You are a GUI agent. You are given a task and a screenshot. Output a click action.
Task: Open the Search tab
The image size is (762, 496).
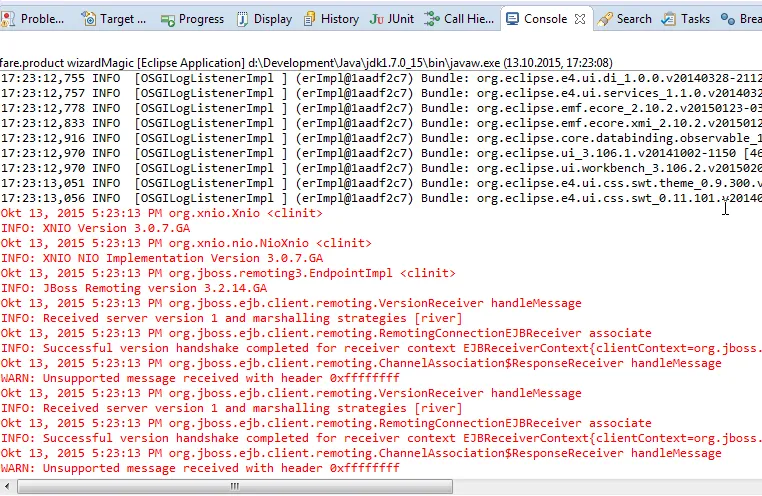click(x=624, y=19)
